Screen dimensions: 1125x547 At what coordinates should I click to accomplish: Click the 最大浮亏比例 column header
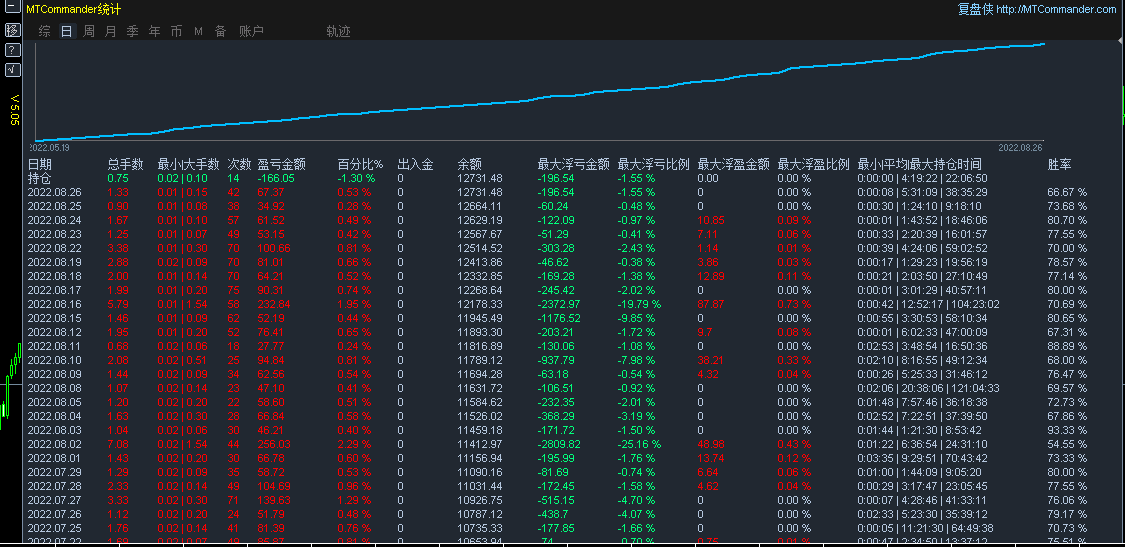(654, 164)
